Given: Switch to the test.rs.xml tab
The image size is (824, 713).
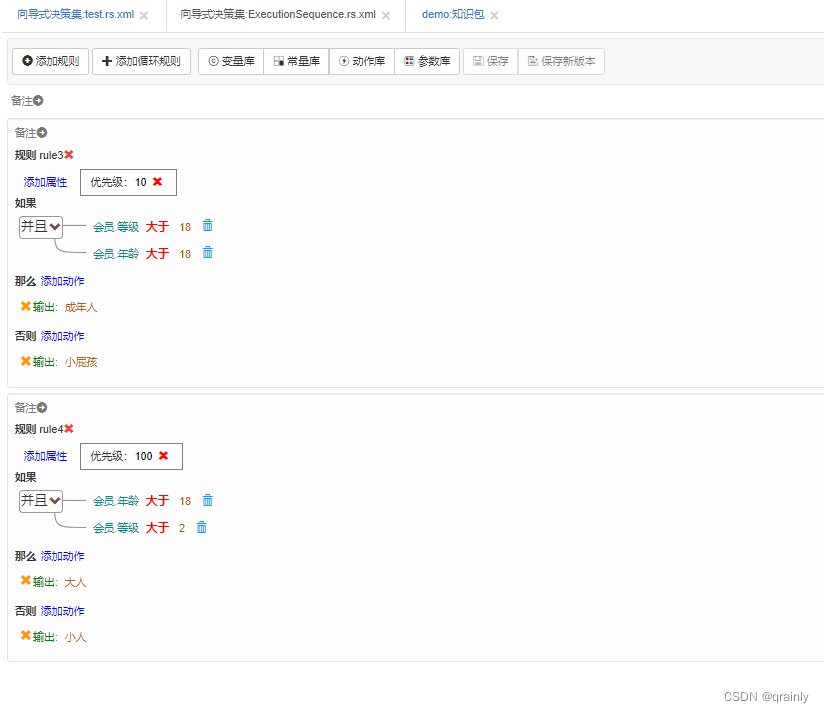Looking at the screenshot, I should (x=76, y=15).
